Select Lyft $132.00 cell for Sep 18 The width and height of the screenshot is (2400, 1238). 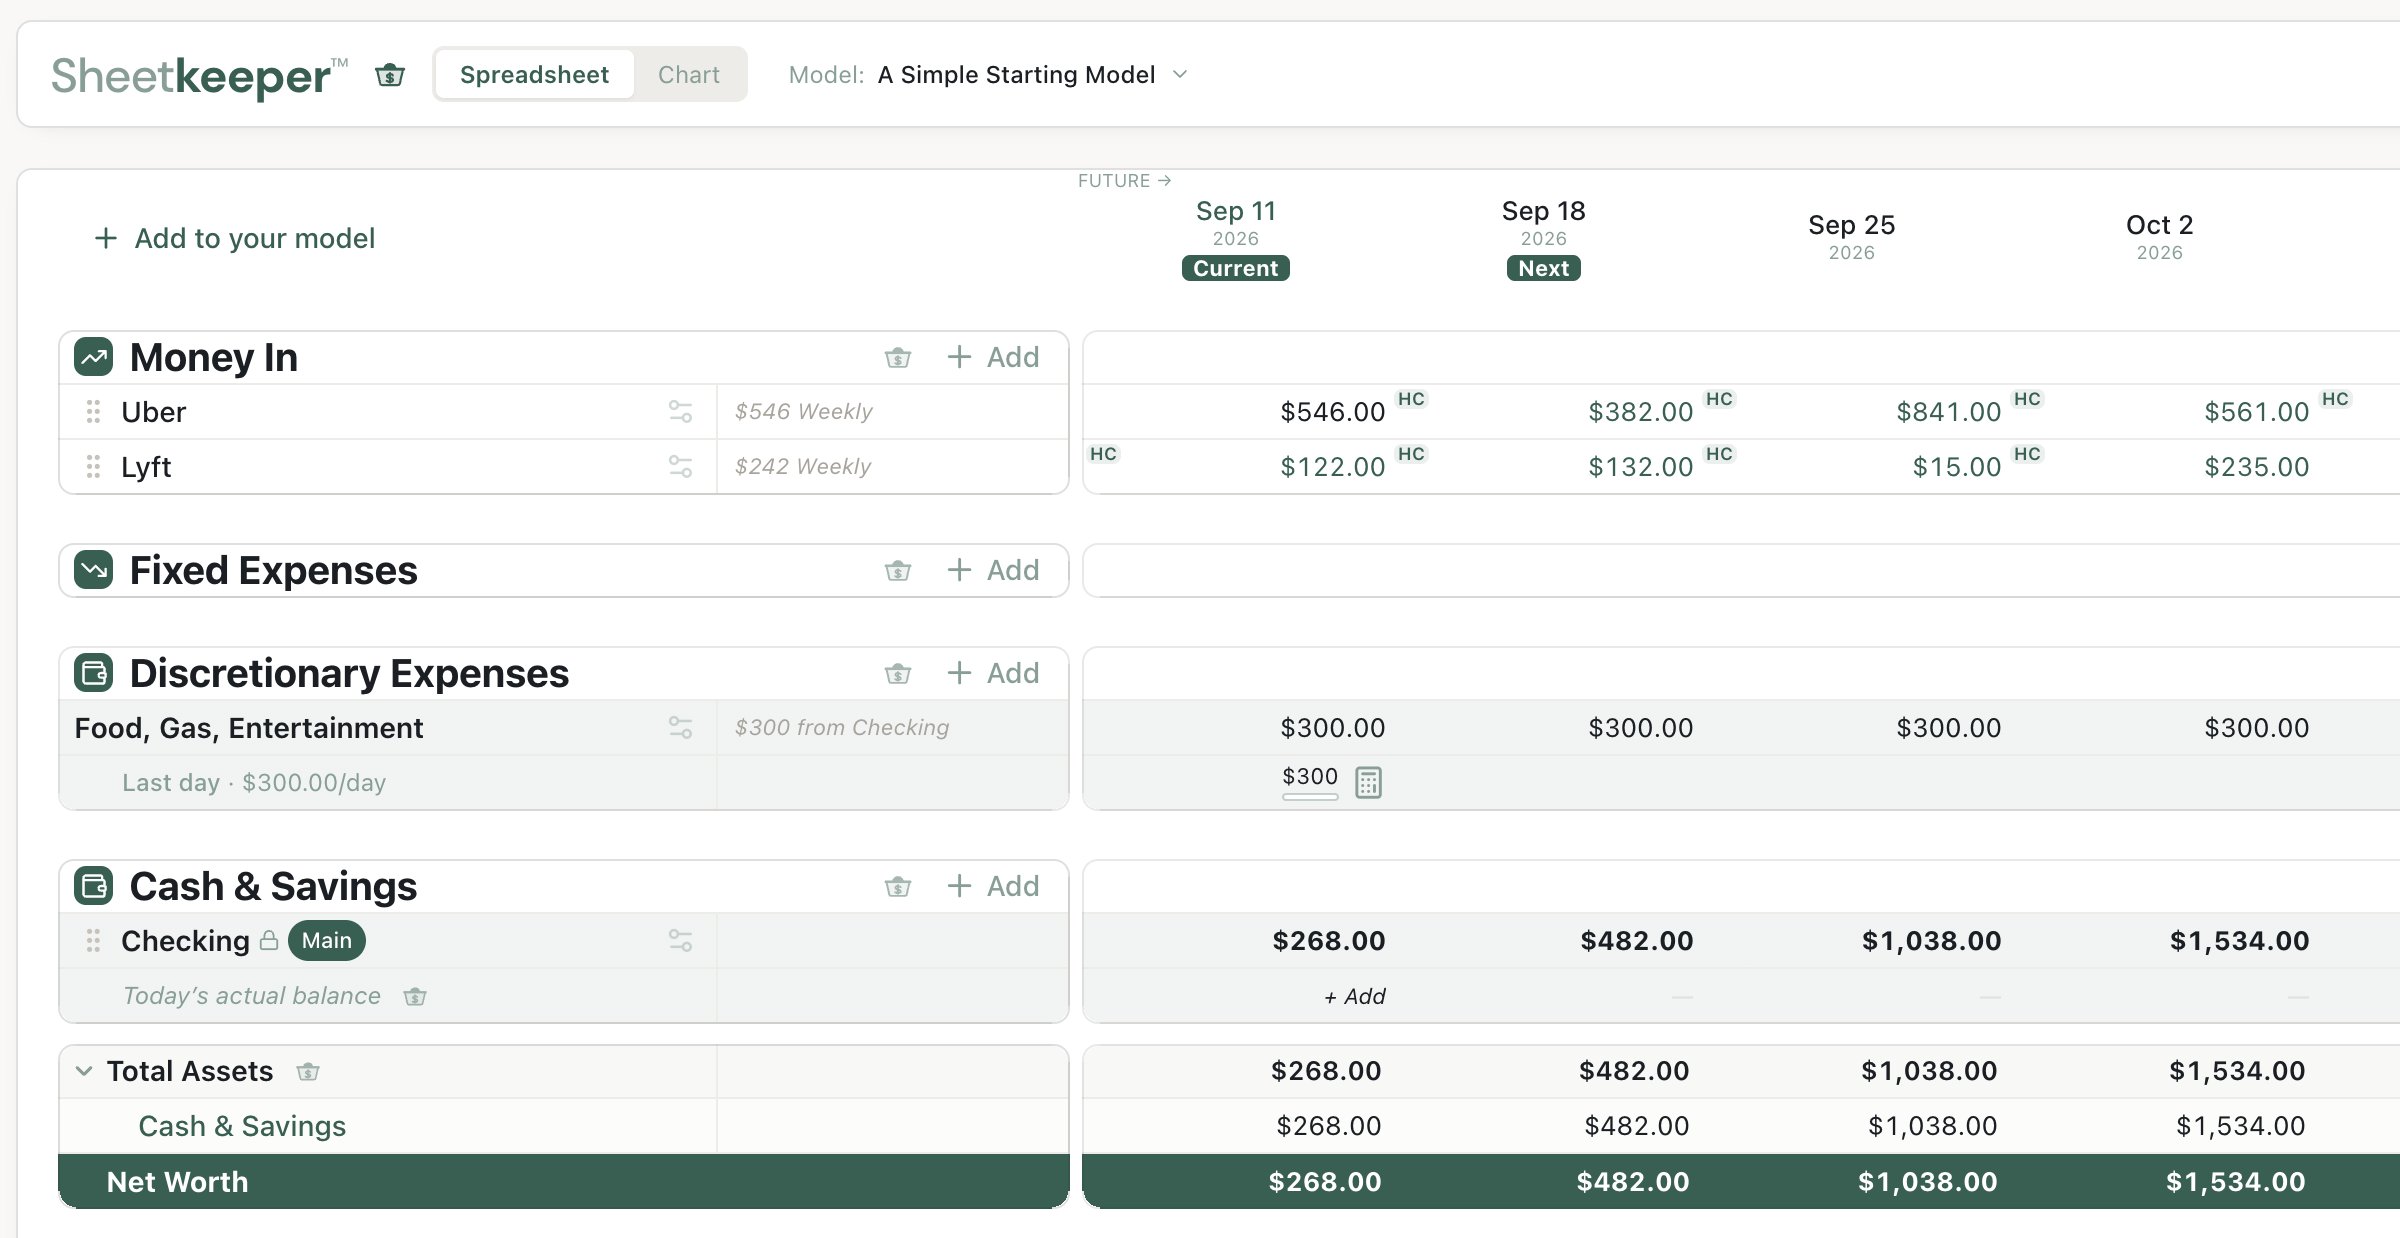tap(1641, 467)
